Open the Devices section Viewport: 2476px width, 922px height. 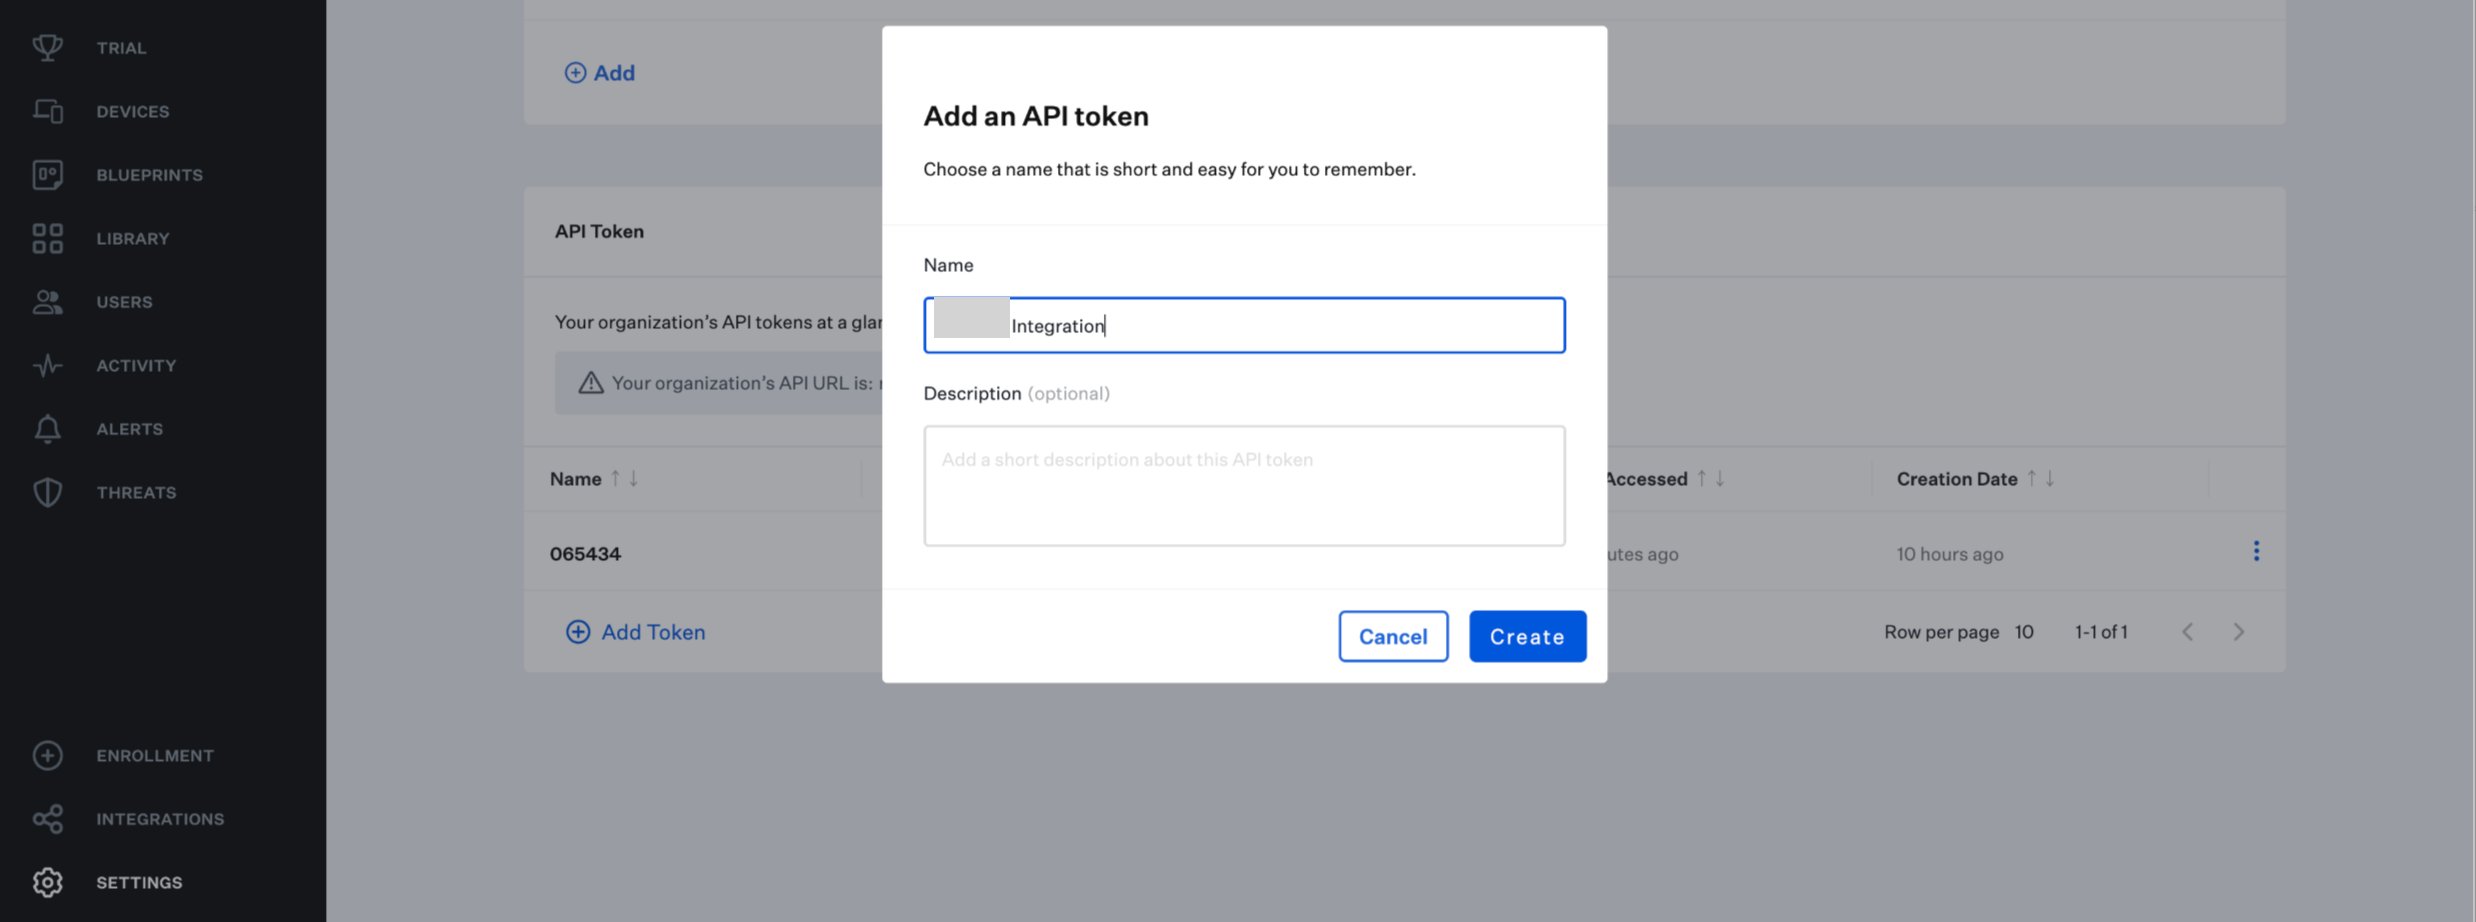133,111
